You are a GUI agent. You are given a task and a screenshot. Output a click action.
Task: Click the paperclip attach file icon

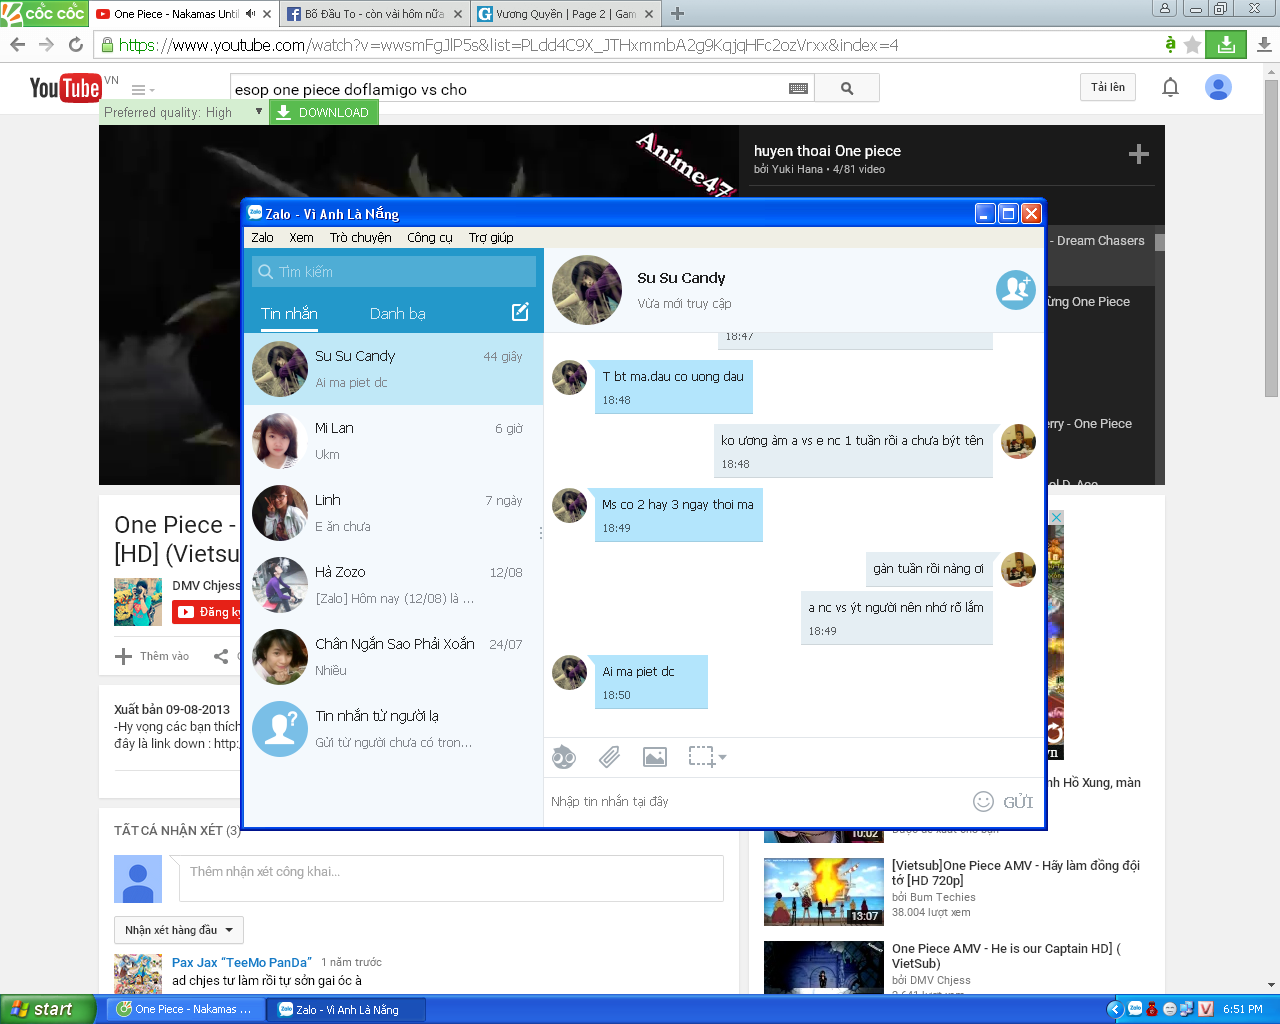609,757
